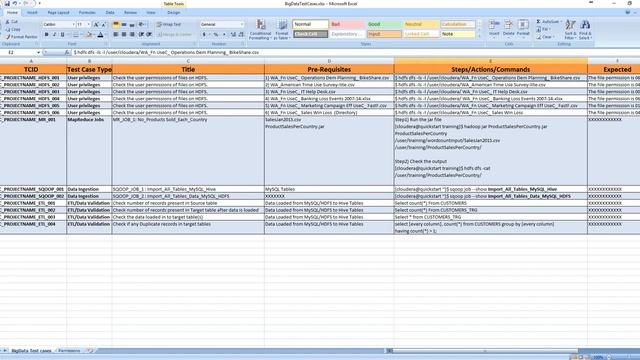The height and width of the screenshot is (360, 640).
Task: Switch to the Page Layout ribbon tab
Action: point(58,13)
